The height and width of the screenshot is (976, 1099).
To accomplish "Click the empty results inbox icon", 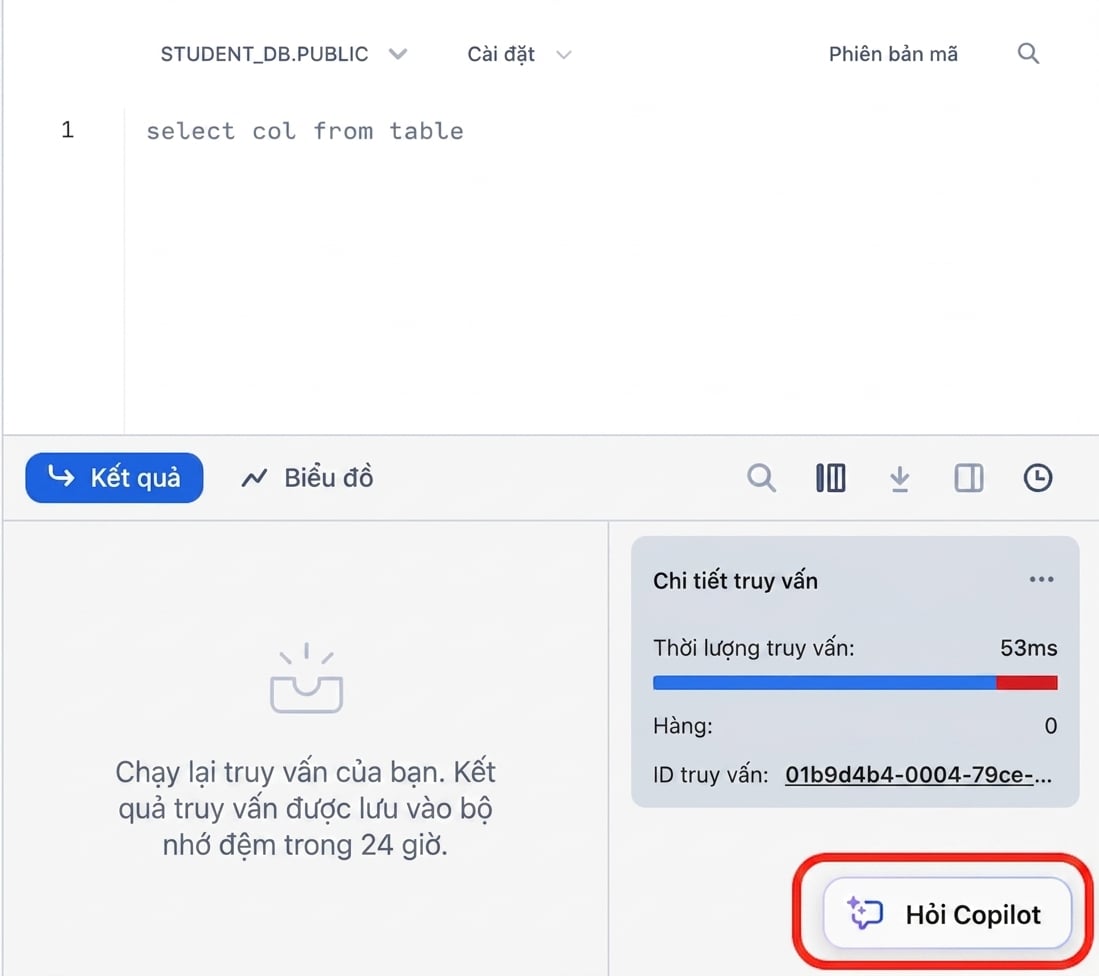I will coord(306,678).
